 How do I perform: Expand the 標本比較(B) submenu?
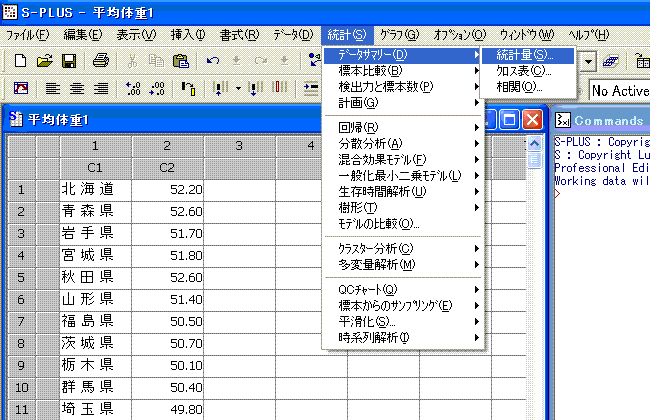pos(403,70)
